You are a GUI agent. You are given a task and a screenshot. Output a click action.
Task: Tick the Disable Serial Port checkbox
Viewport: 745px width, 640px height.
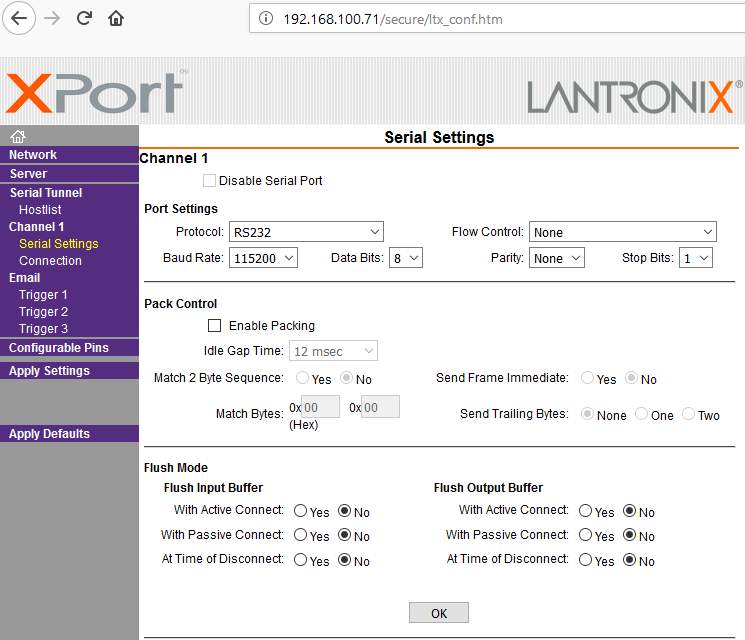pyautogui.click(x=209, y=181)
